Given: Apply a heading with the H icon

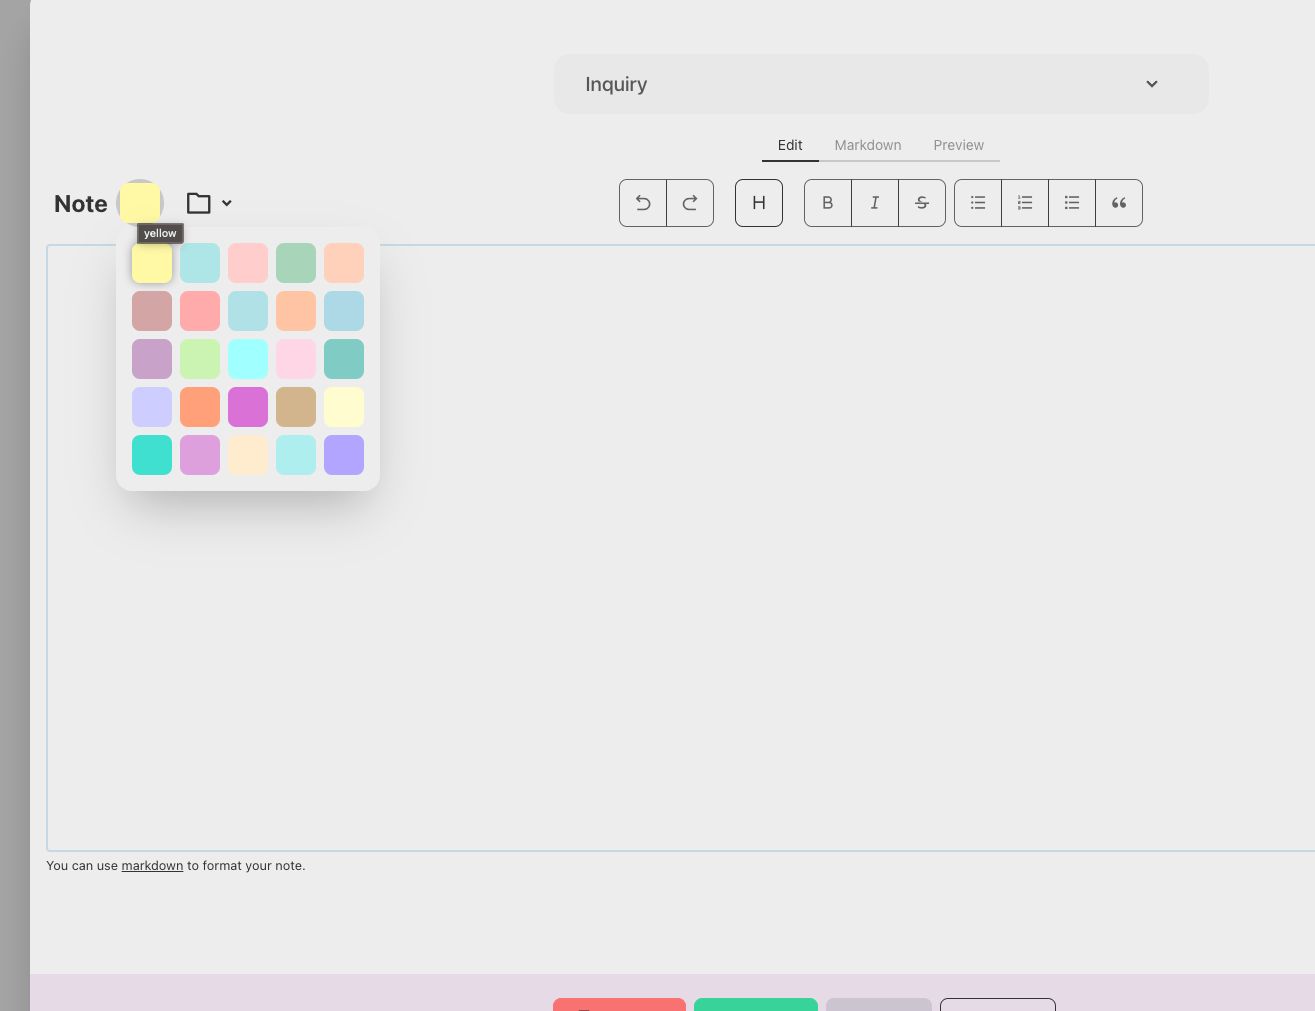Looking at the screenshot, I should click(x=758, y=202).
